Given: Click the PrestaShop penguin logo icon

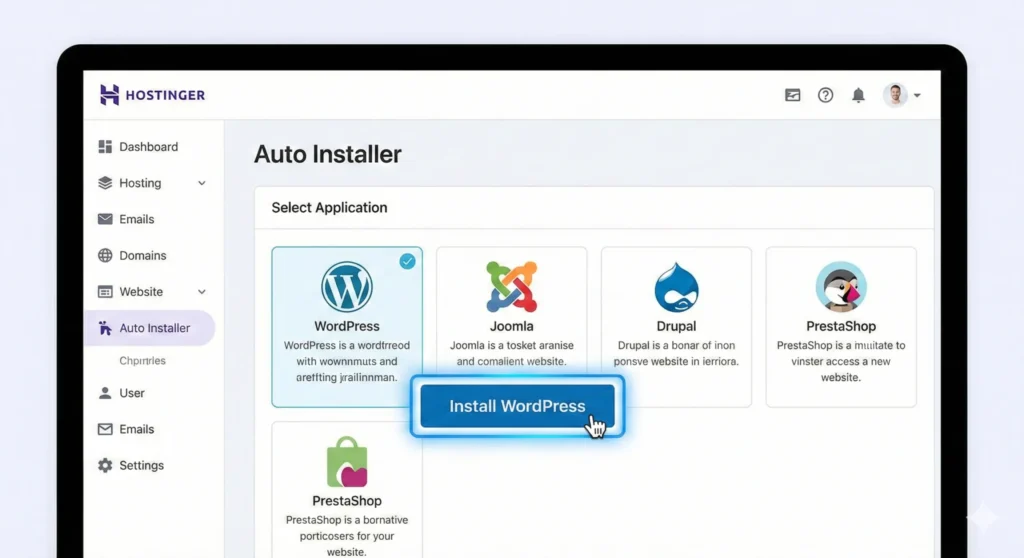Looking at the screenshot, I should (x=840, y=286).
